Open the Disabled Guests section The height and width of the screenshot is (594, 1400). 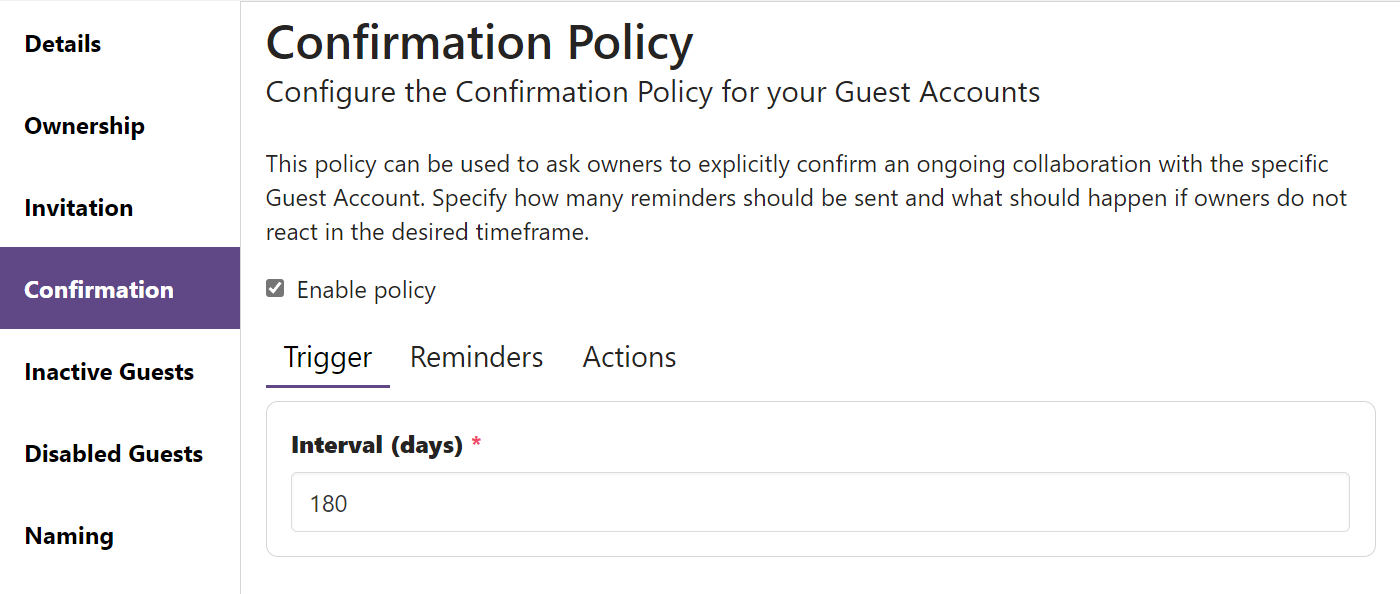113,453
